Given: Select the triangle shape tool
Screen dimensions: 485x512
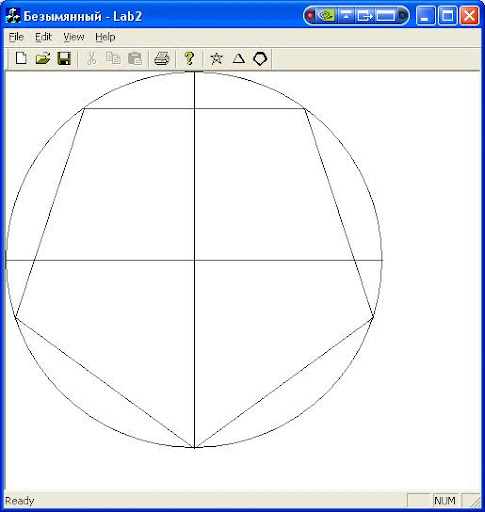Looking at the screenshot, I should (x=238, y=59).
